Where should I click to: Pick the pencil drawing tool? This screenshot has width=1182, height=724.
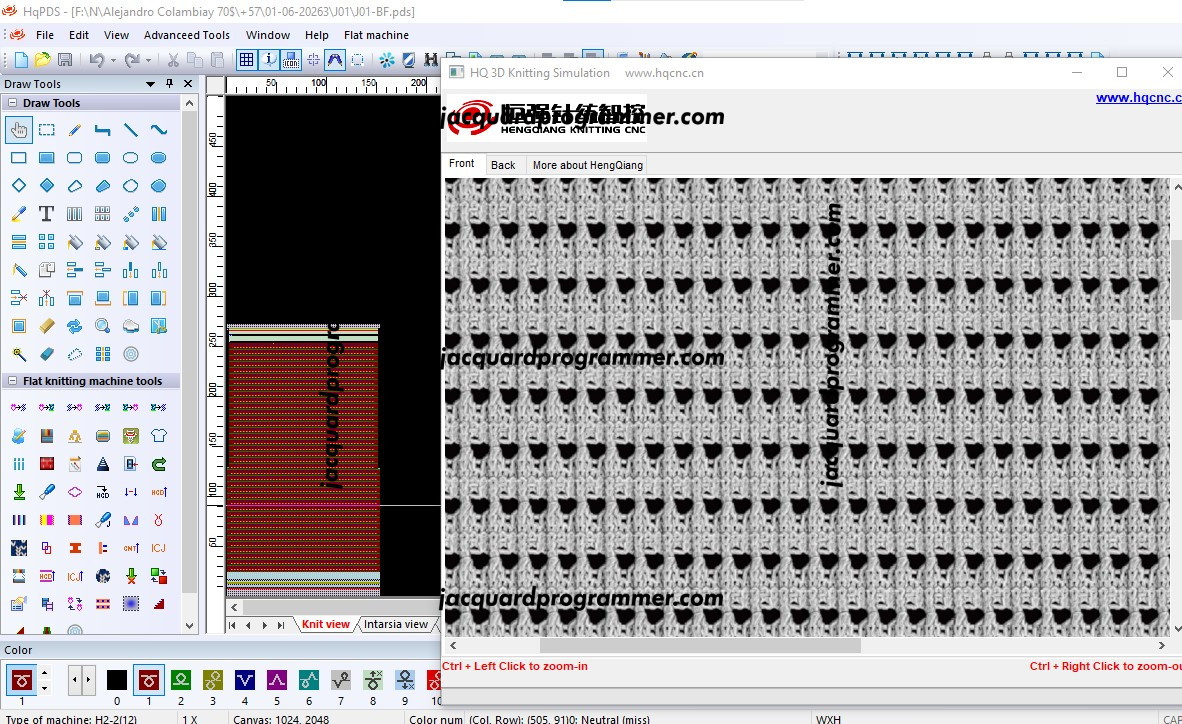click(75, 130)
